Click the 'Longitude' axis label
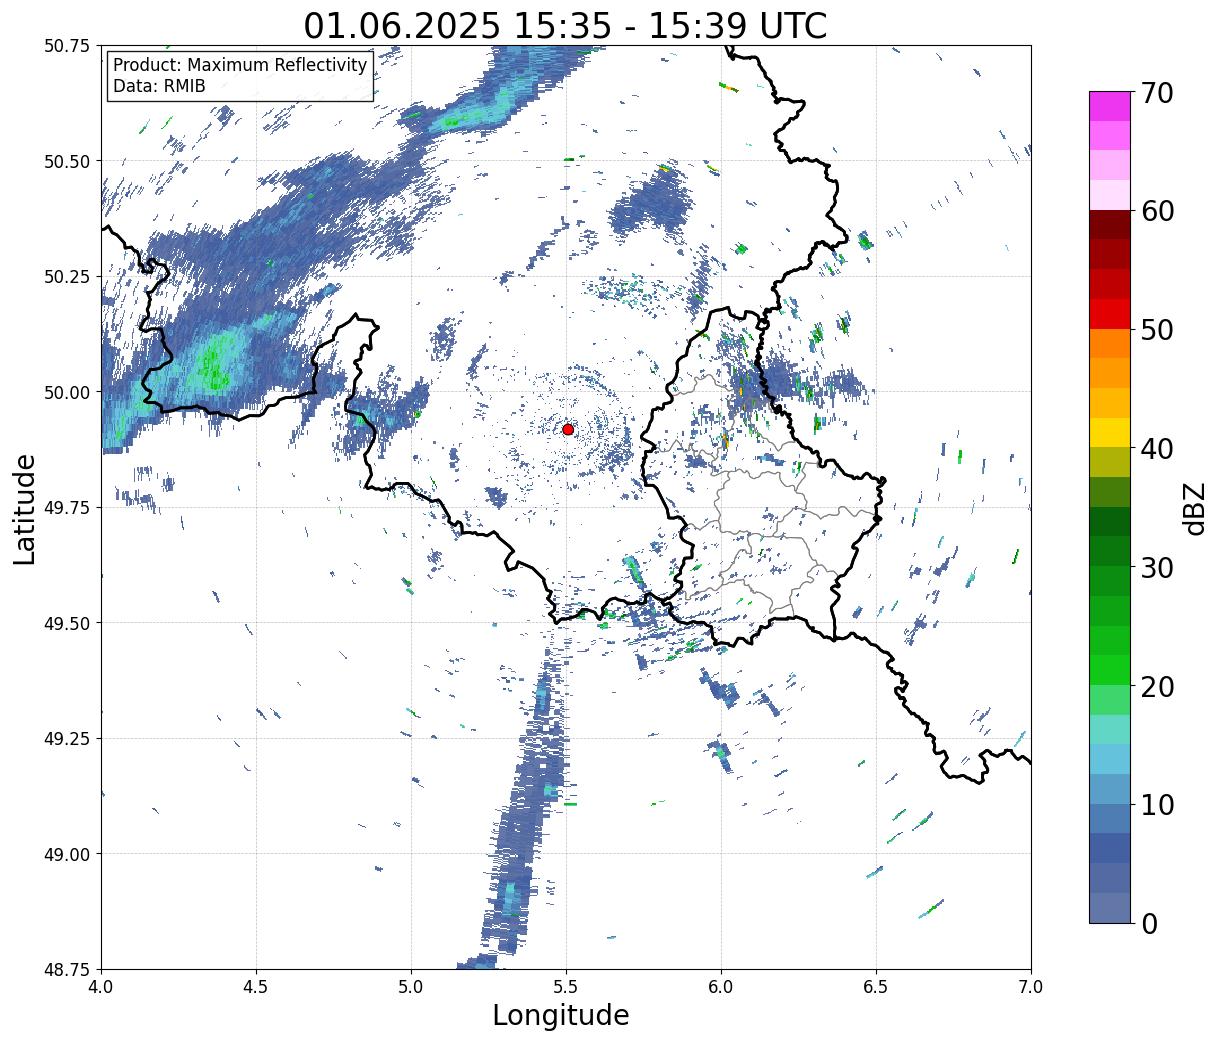This screenshot has height=1040, width=1219. [x=561, y=1015]
